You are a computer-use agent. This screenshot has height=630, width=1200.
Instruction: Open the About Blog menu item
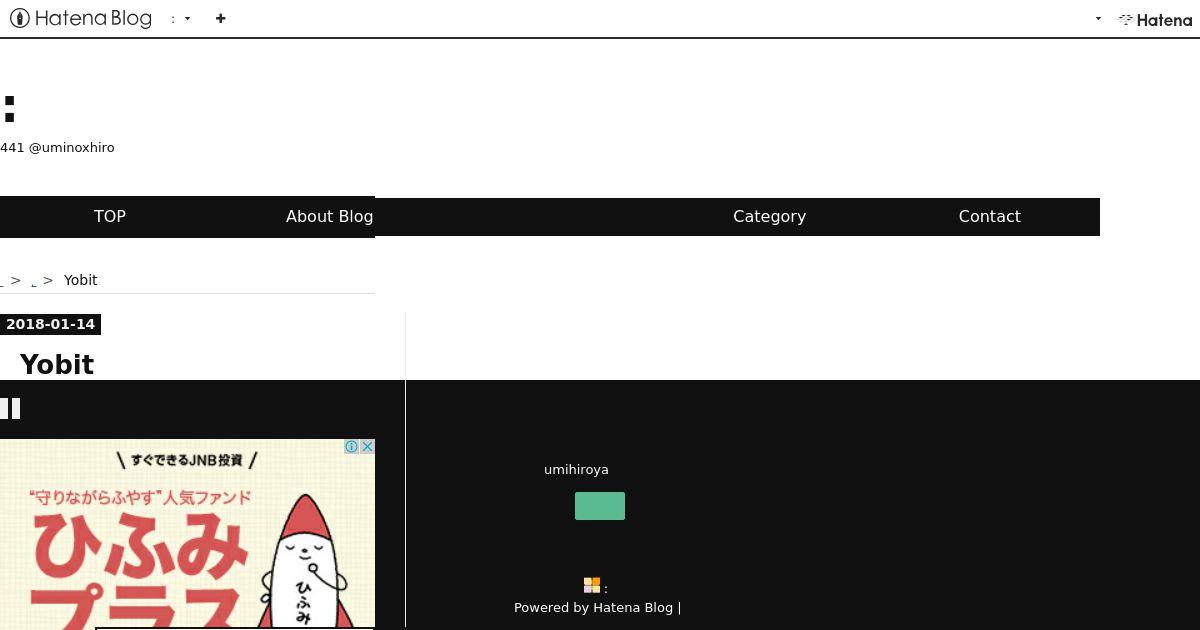pos(329,216)
